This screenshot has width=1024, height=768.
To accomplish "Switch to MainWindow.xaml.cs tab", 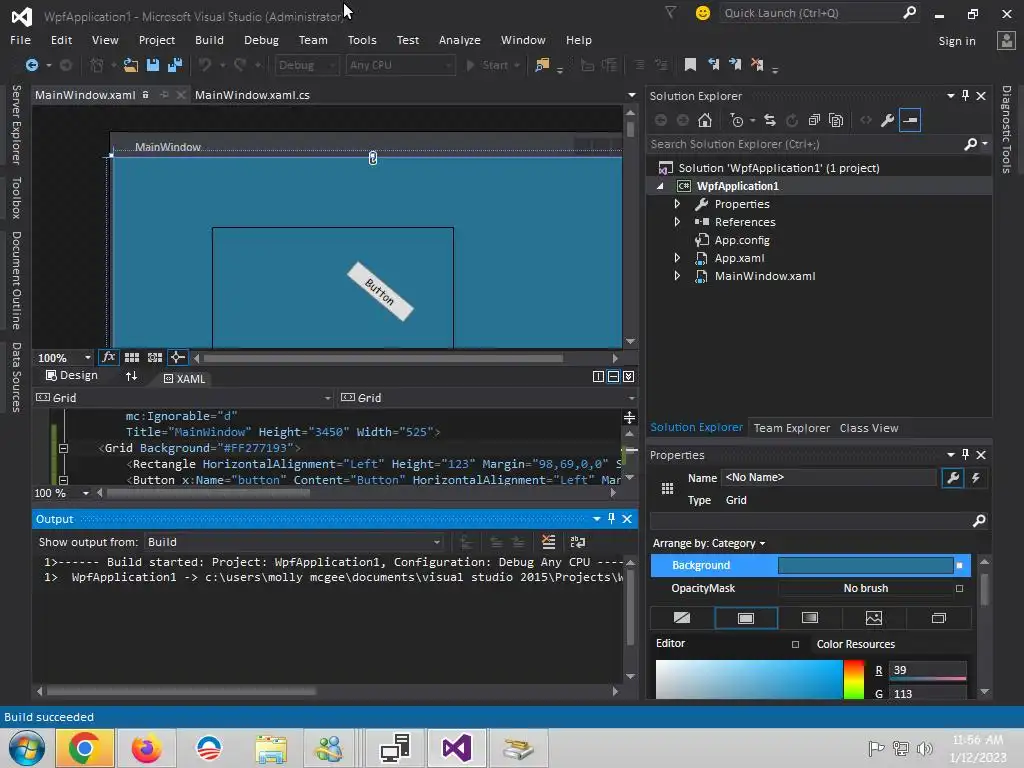I will click(252, 95).
